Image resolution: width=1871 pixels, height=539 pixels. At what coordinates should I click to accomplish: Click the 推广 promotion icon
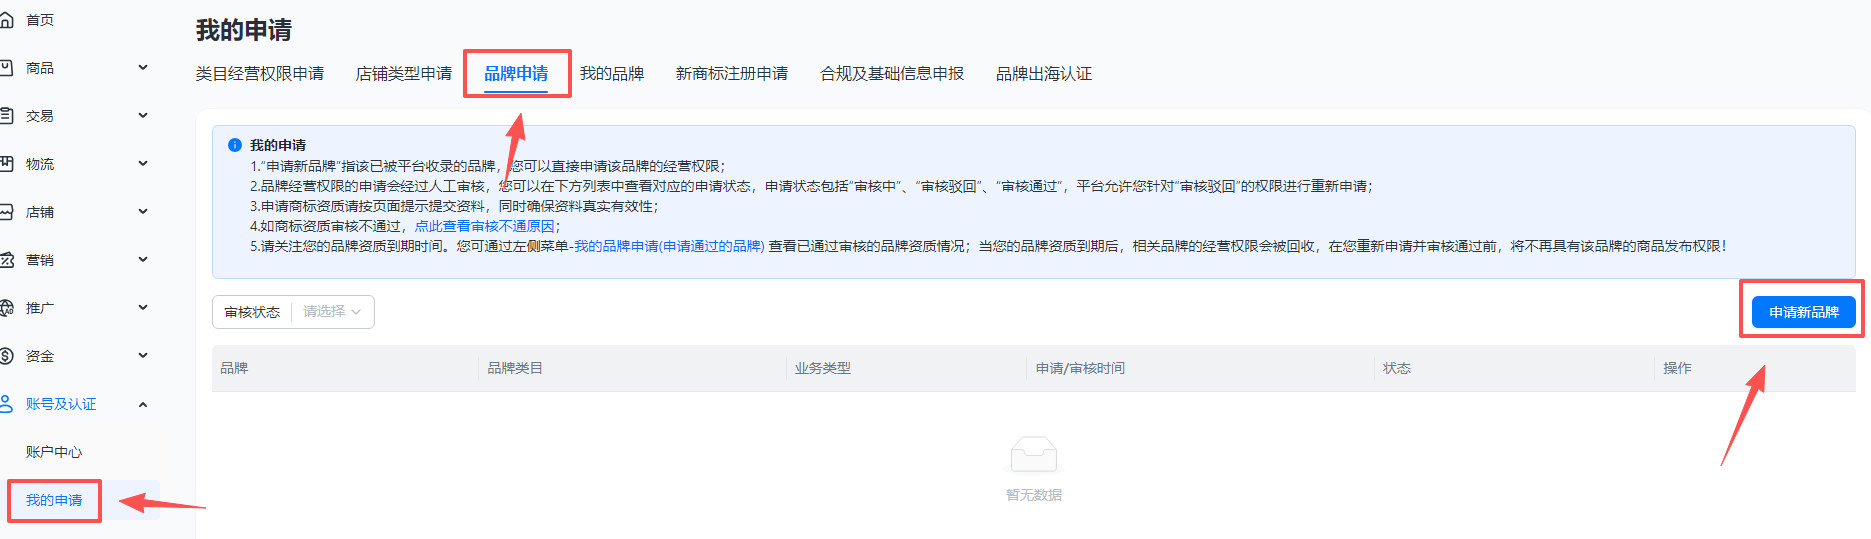pos(6,308)
